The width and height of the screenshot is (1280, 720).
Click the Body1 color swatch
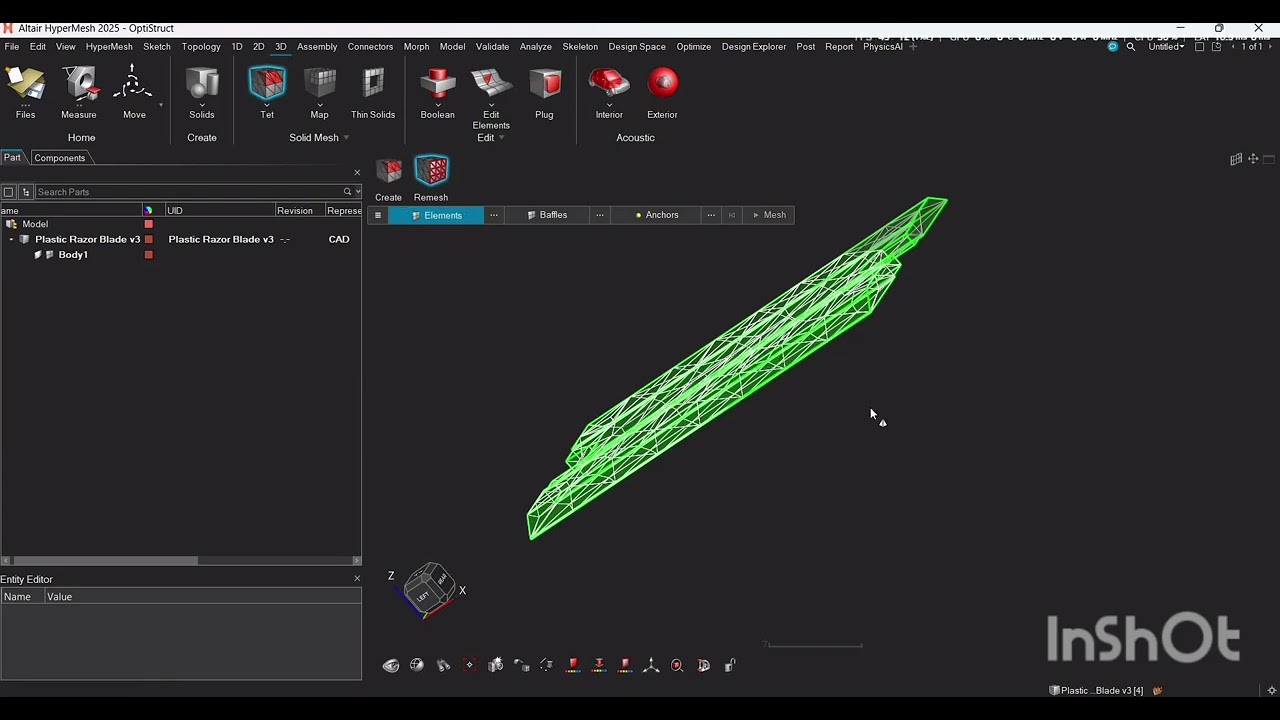[x=149, y=255]
